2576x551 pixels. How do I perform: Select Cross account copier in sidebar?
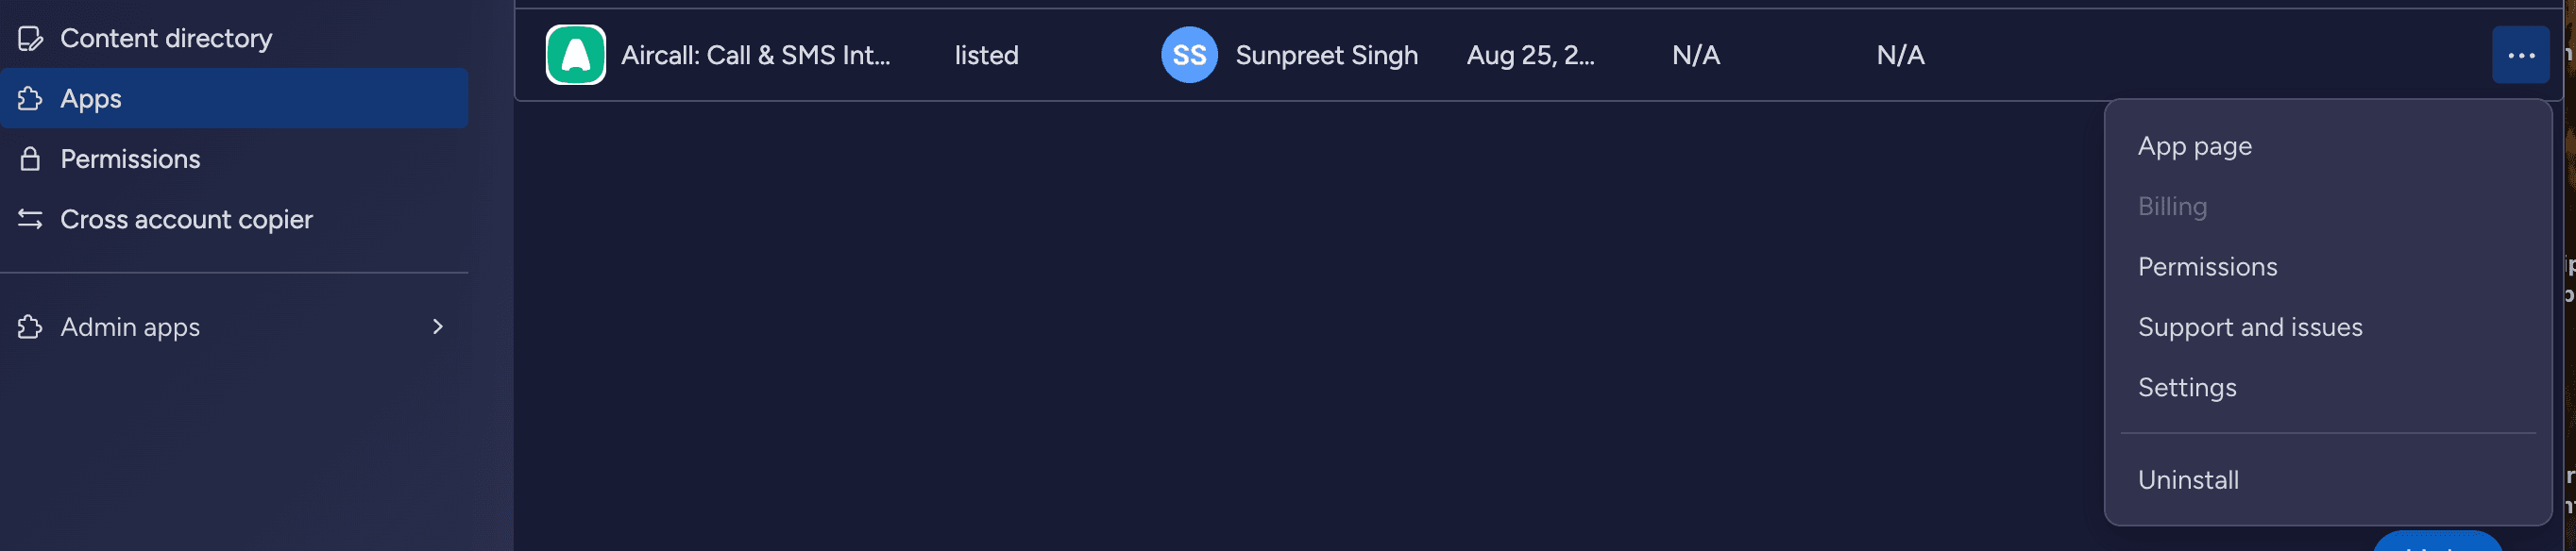(186, 219)
